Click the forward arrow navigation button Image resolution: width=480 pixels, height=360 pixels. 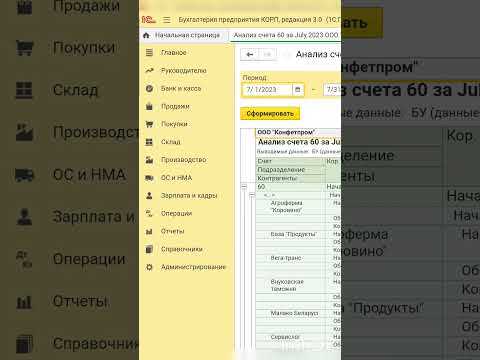pos(267,54)
